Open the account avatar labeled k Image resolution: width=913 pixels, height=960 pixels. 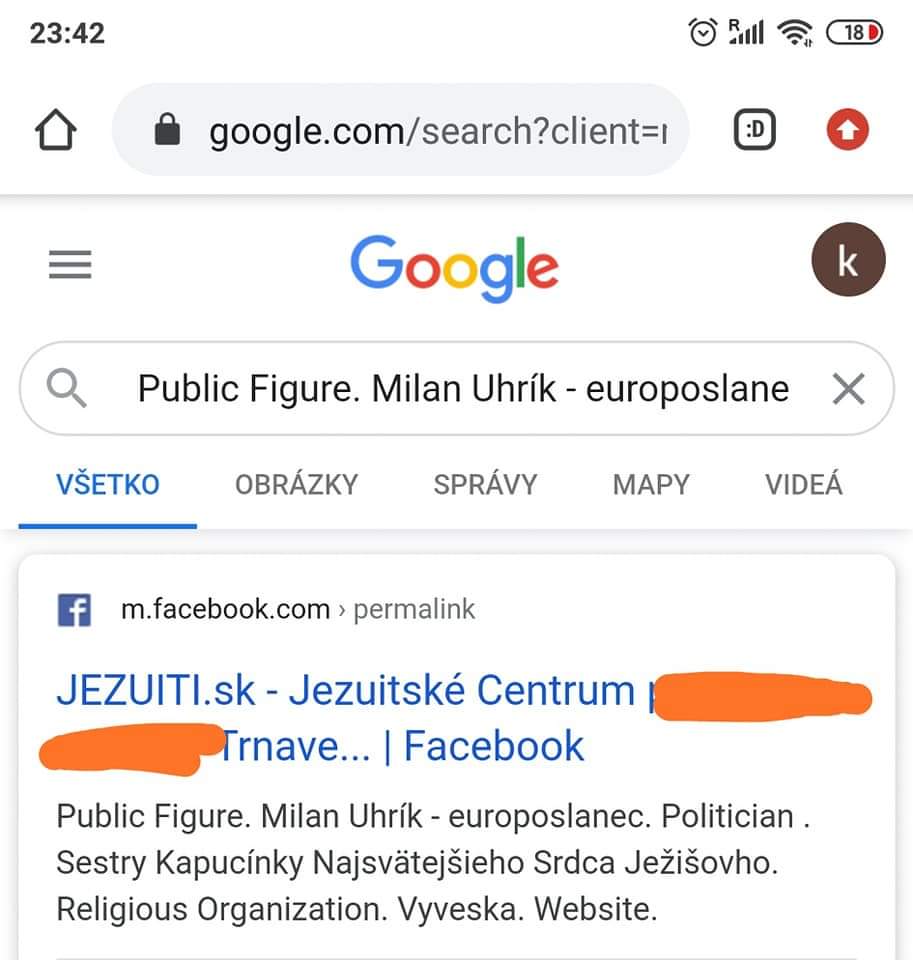pos(847,260)
